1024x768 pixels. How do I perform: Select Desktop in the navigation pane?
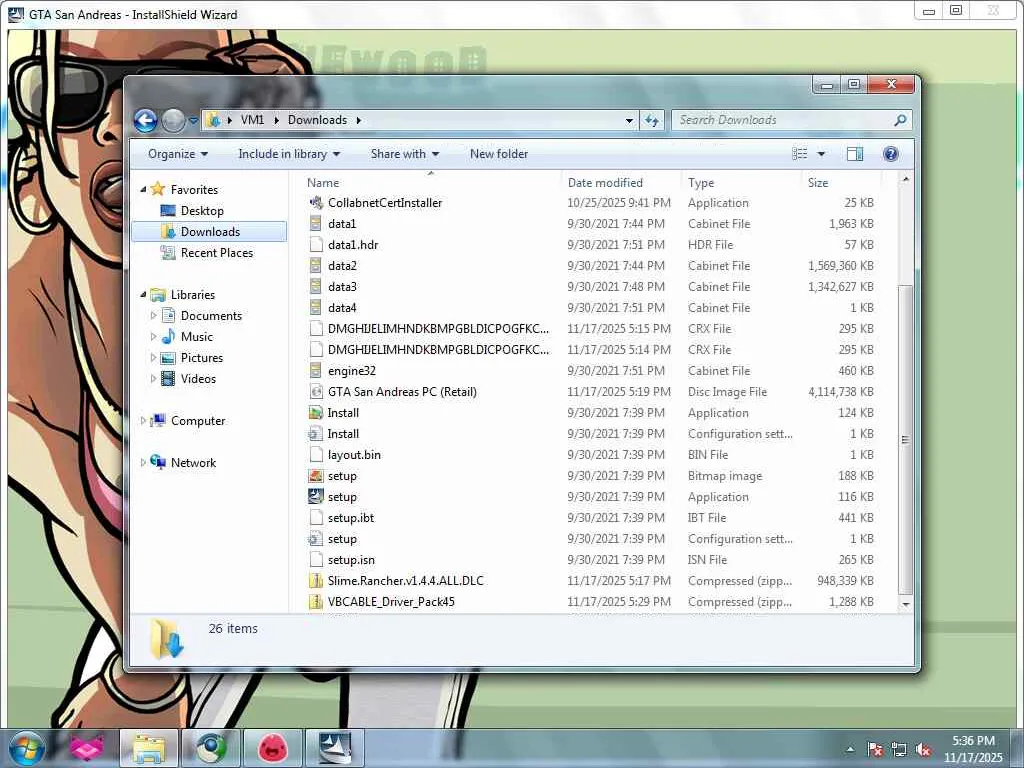pos(202,211)
